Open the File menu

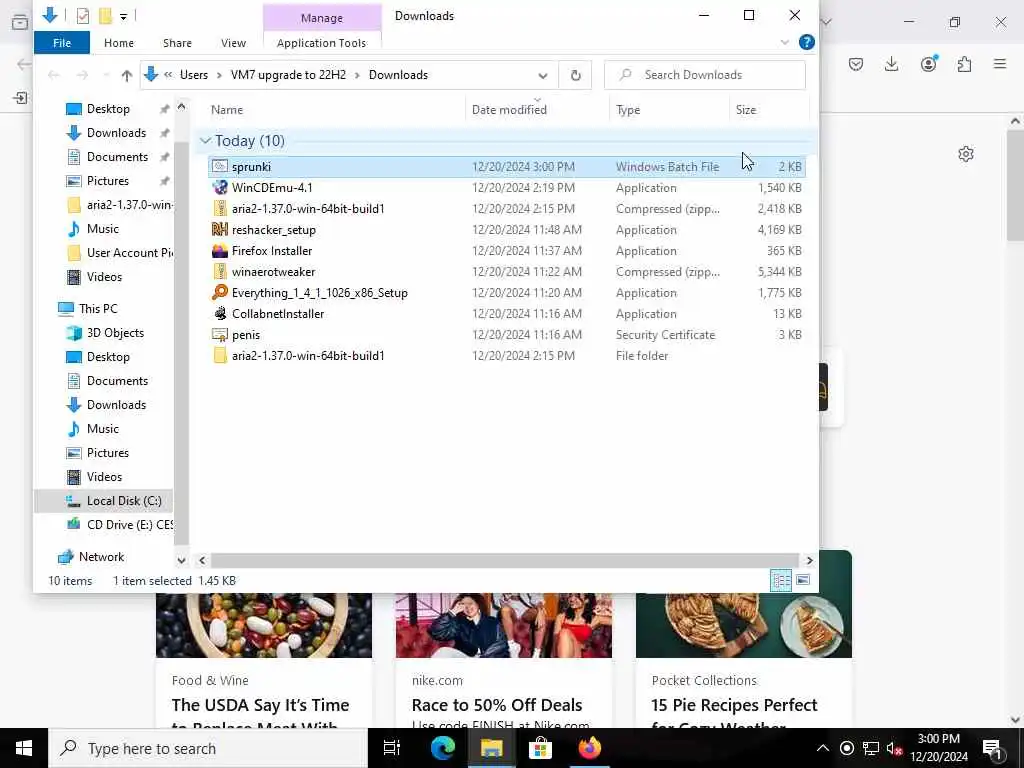[x=62, y=42]
